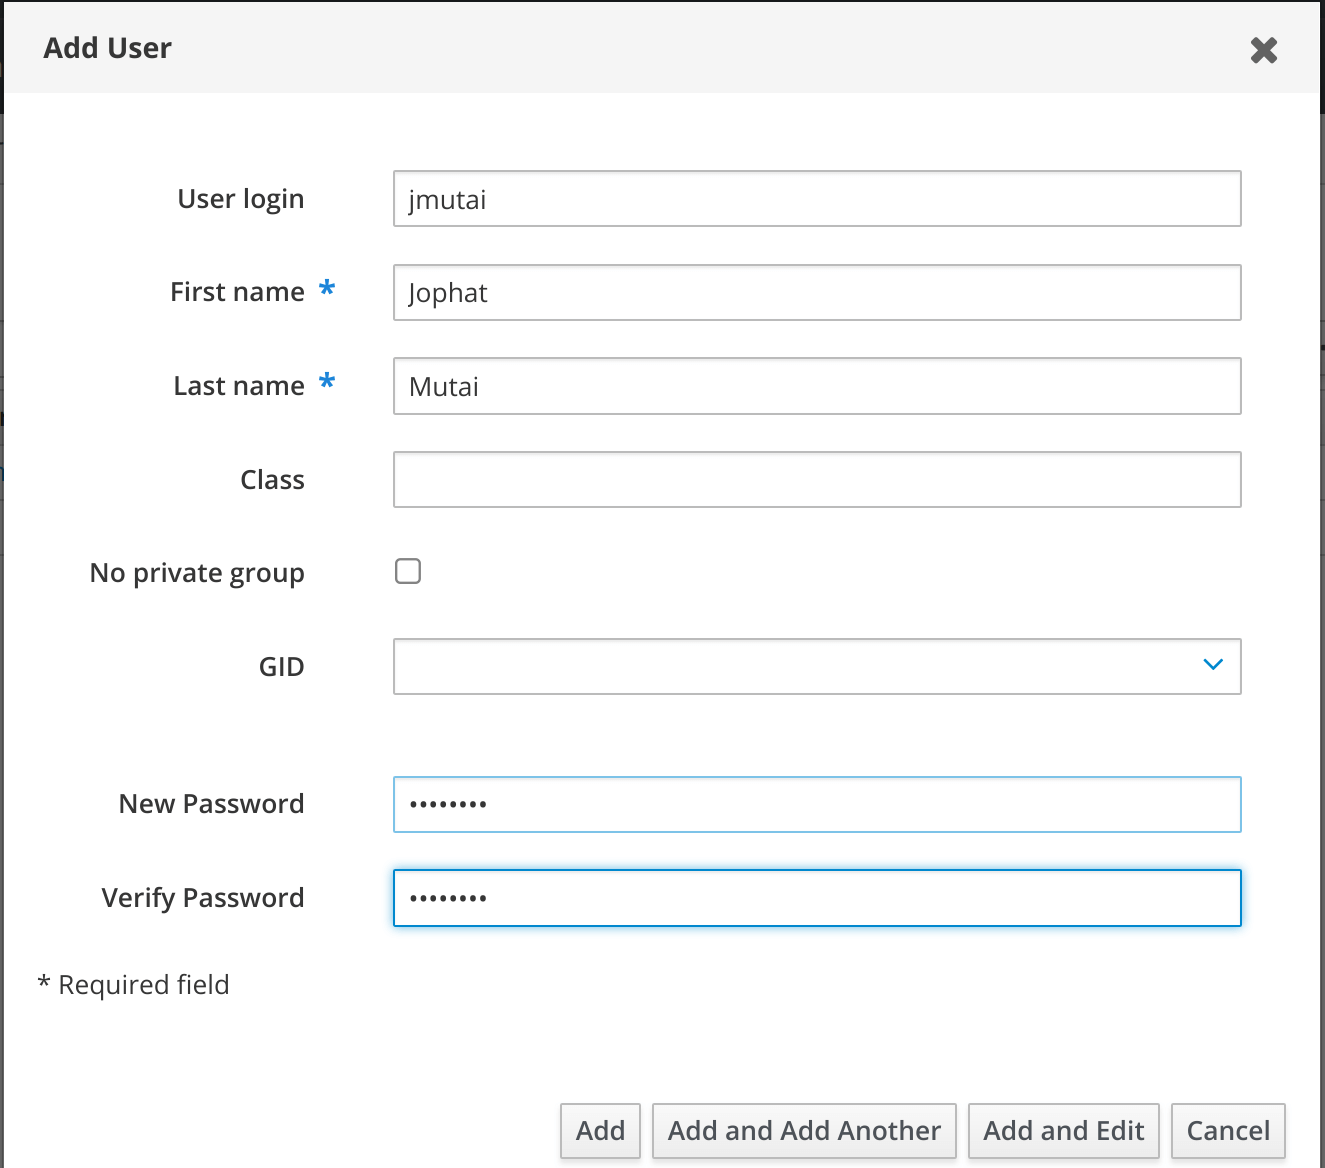
Task: Cancel the Add User dialog
Action: pos(1227,1131)
